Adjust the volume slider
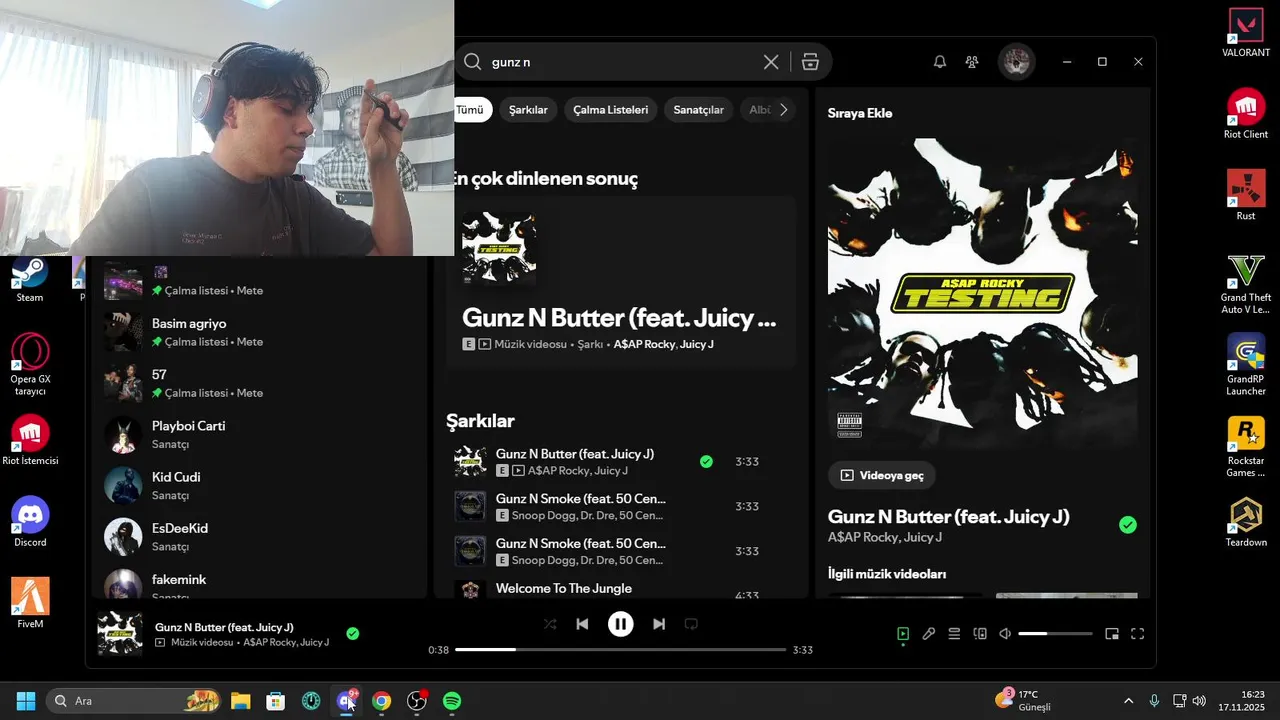The height and width of the screenshot is (720, 1280). tap(1055, 634)
